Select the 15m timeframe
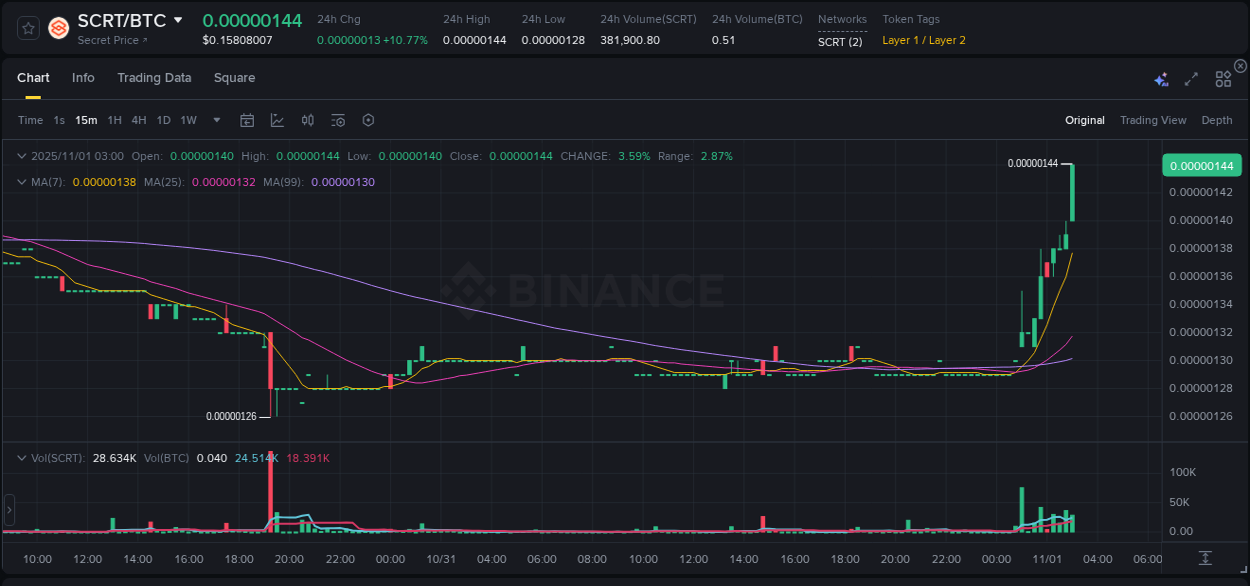 pyautogui.click(x=86, y=119)
